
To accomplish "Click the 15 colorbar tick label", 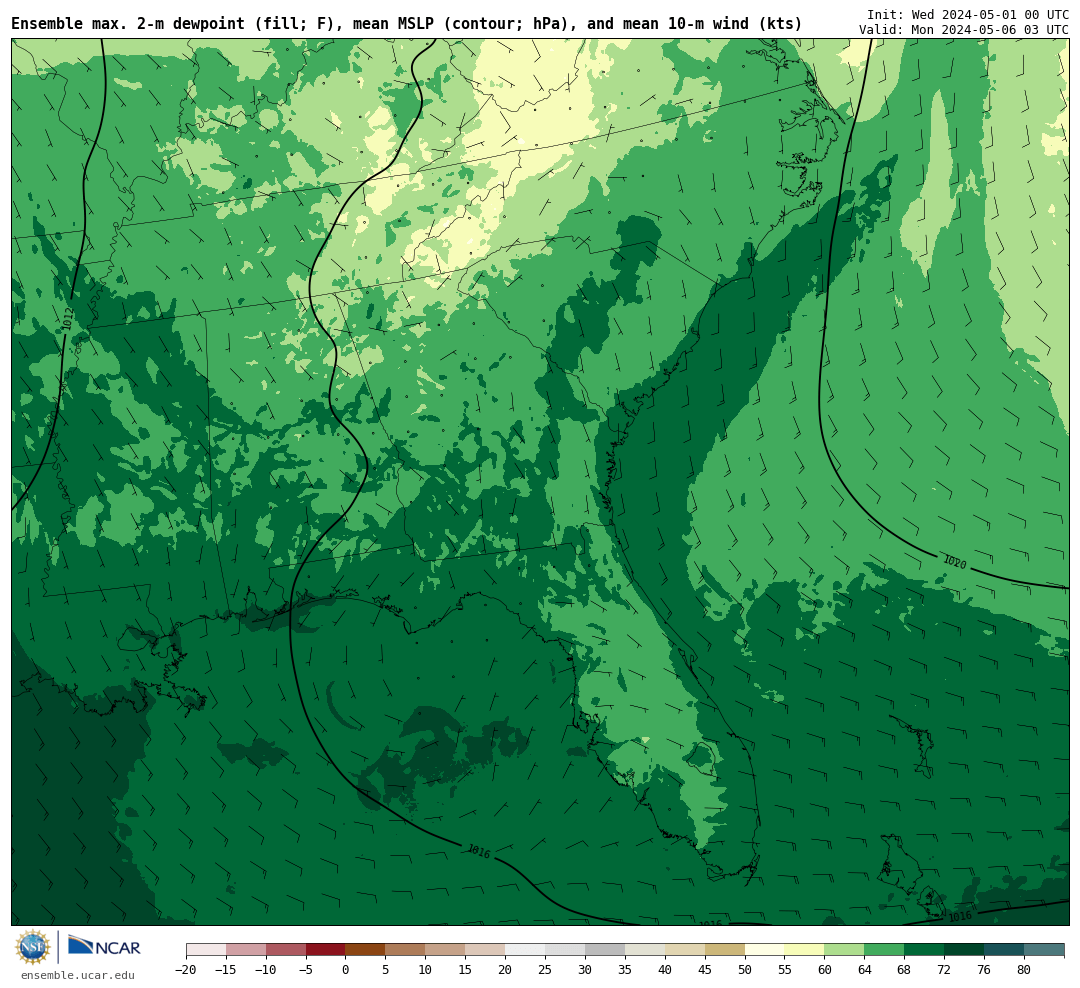I will coord(466,969).
